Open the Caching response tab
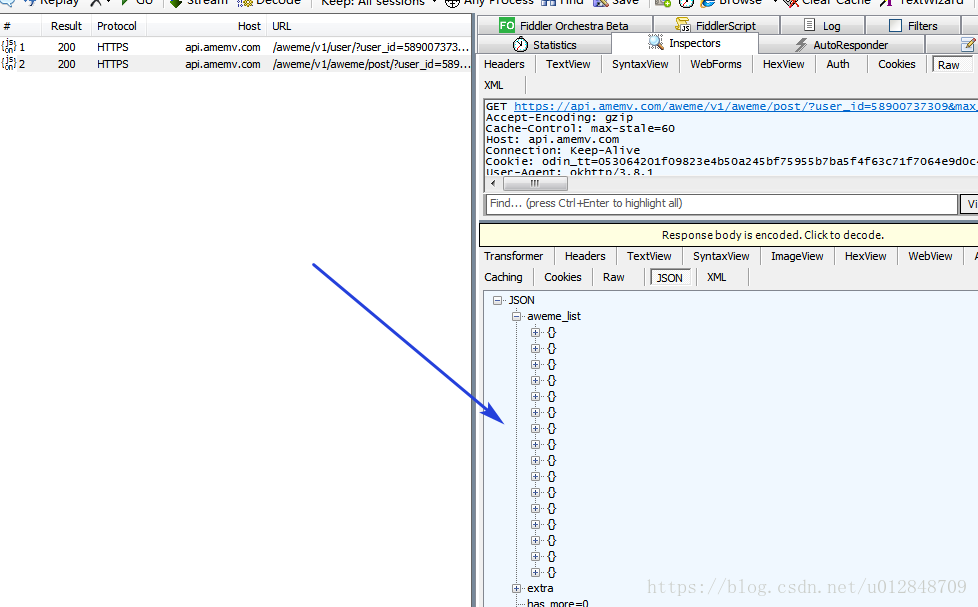The image size is (978, 607). coord(503,277)
